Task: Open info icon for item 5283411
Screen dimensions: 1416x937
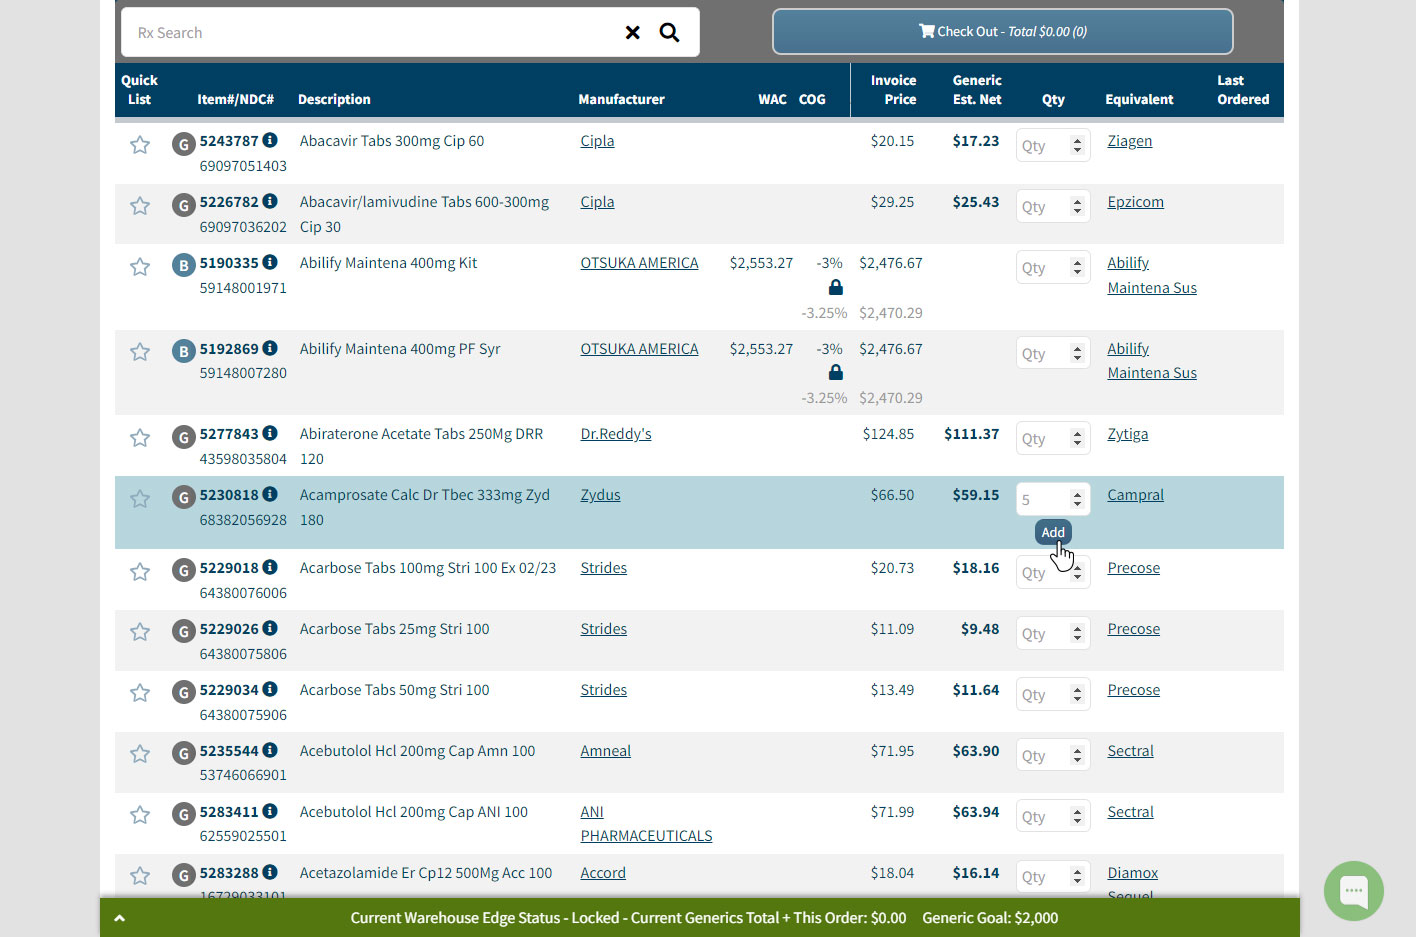Action: point(270,811)
